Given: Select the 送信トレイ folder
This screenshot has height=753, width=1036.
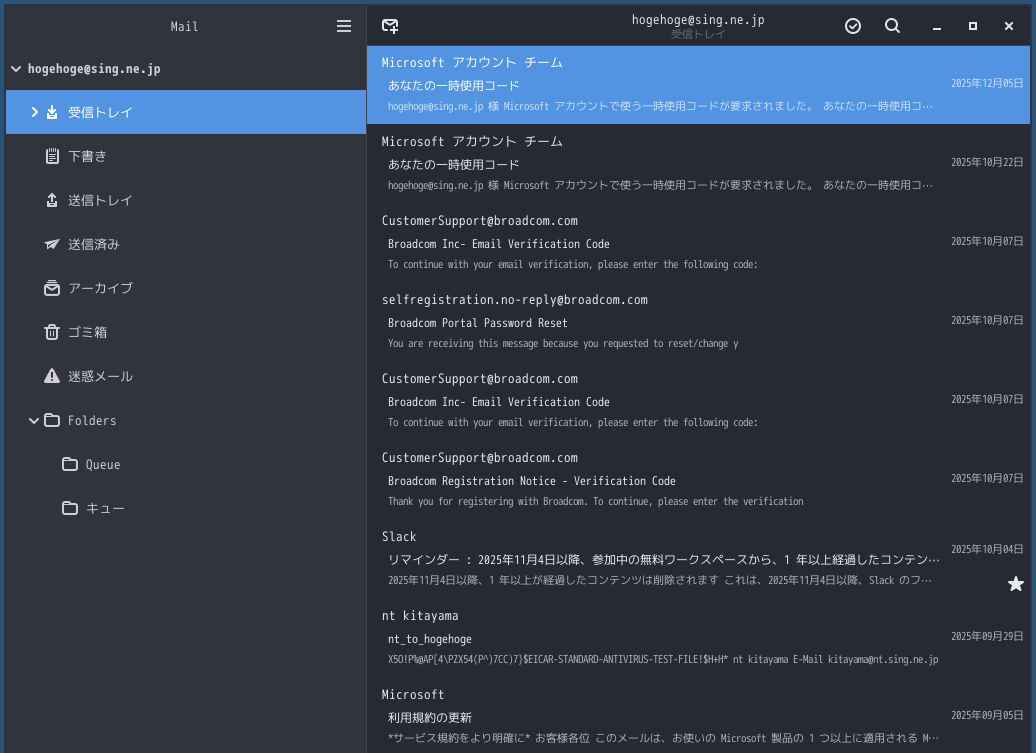Looking at the screenshot, I should (186, 200).
